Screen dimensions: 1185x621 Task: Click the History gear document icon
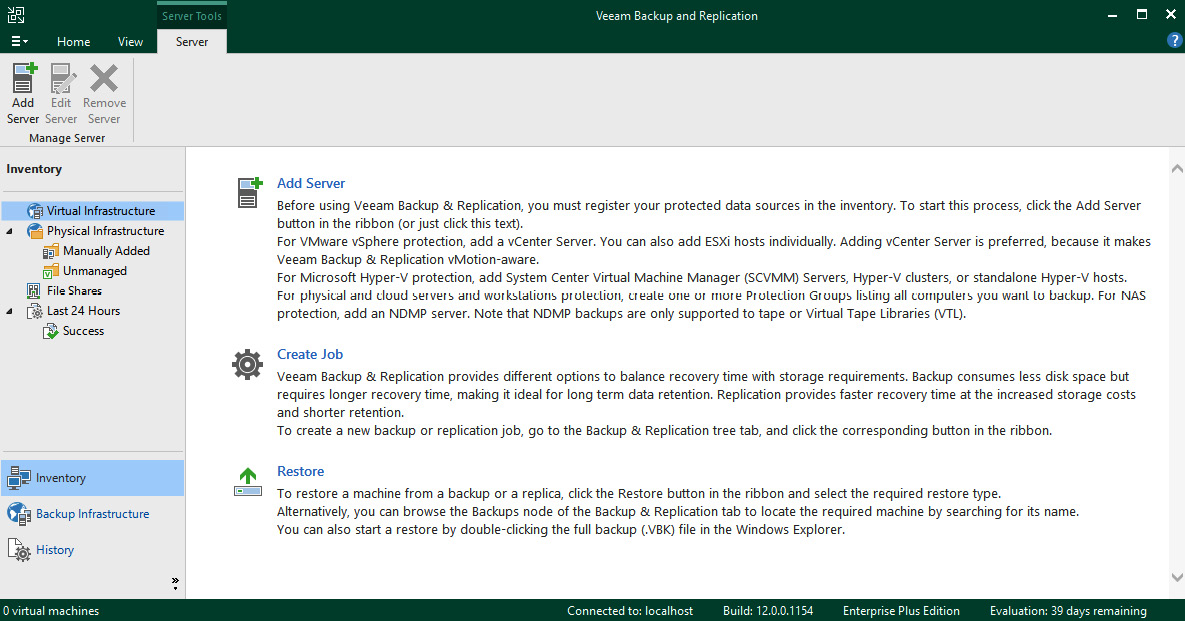click(x=19, y=550)
